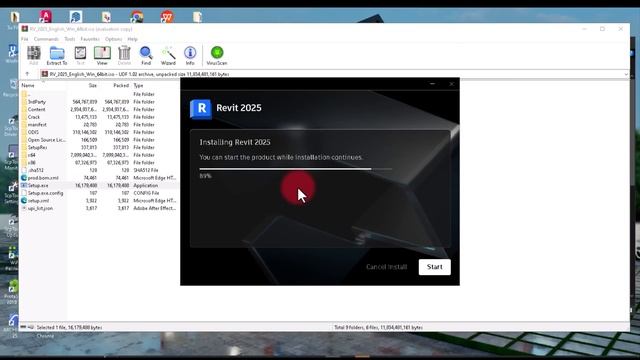Expand the archive path dropdown arrow
Screen dimensions: 640x360
click(x=626, y=74)
